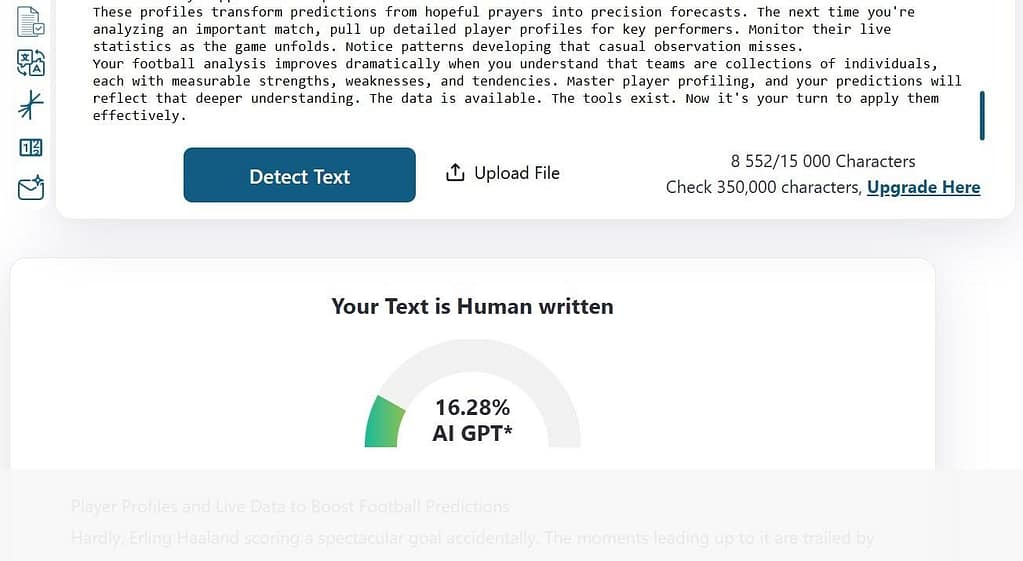The image size is (1023, 561).
Task: Click the upload arrow icon
Action: pyautogui.click(x=455, y=173)
